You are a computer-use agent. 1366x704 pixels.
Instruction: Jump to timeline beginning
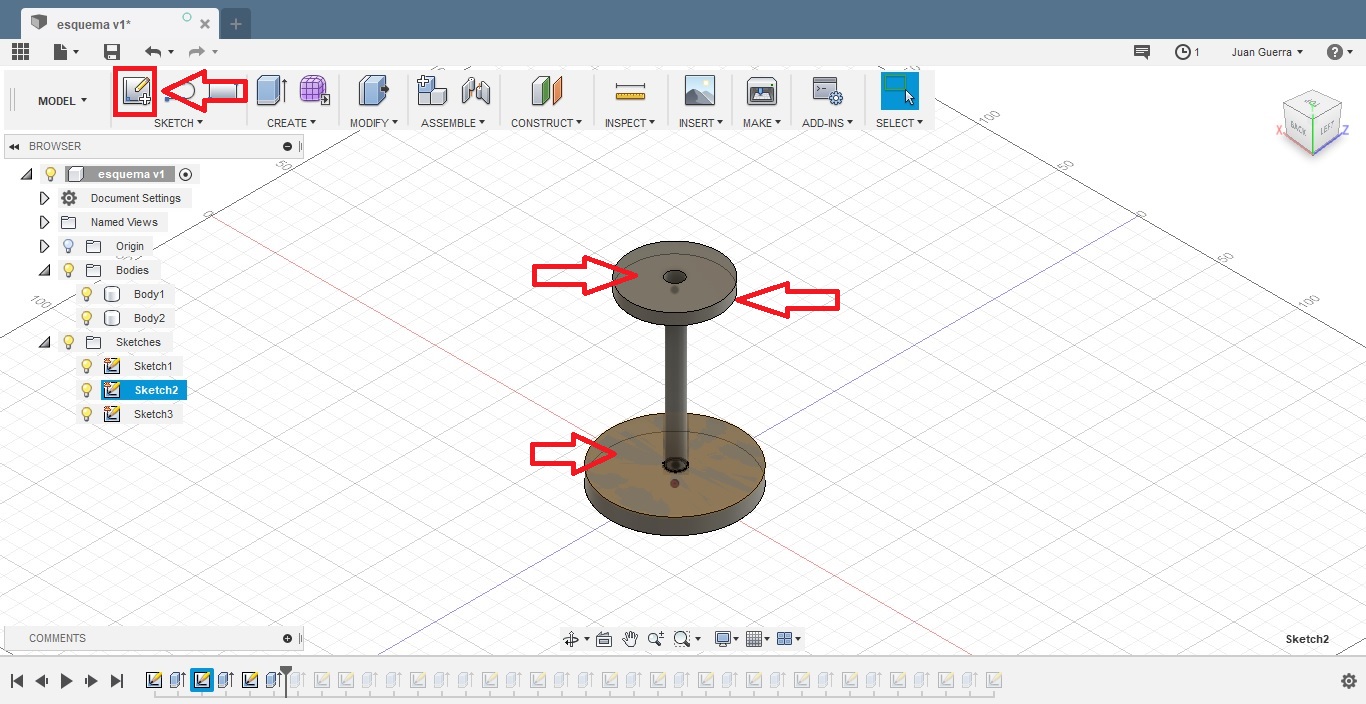[x=17, y=681]
